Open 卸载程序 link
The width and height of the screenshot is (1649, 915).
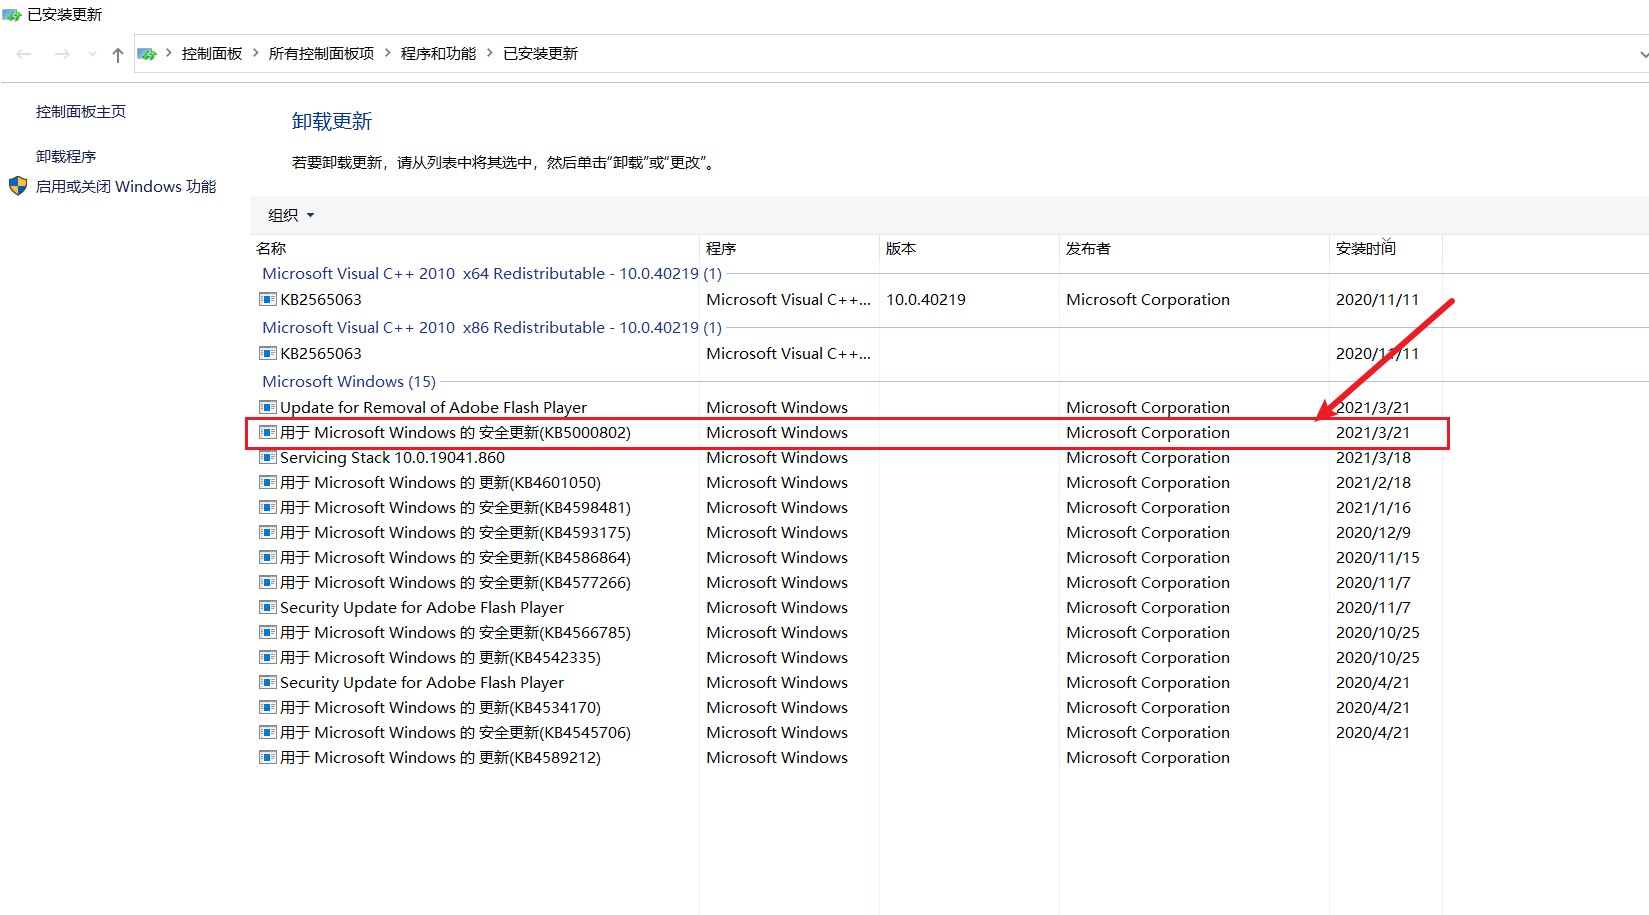coord(66,157)
